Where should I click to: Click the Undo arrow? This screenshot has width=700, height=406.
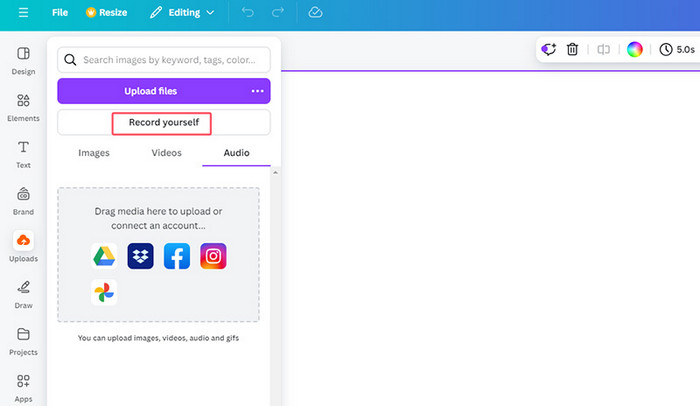coord(248,13)
